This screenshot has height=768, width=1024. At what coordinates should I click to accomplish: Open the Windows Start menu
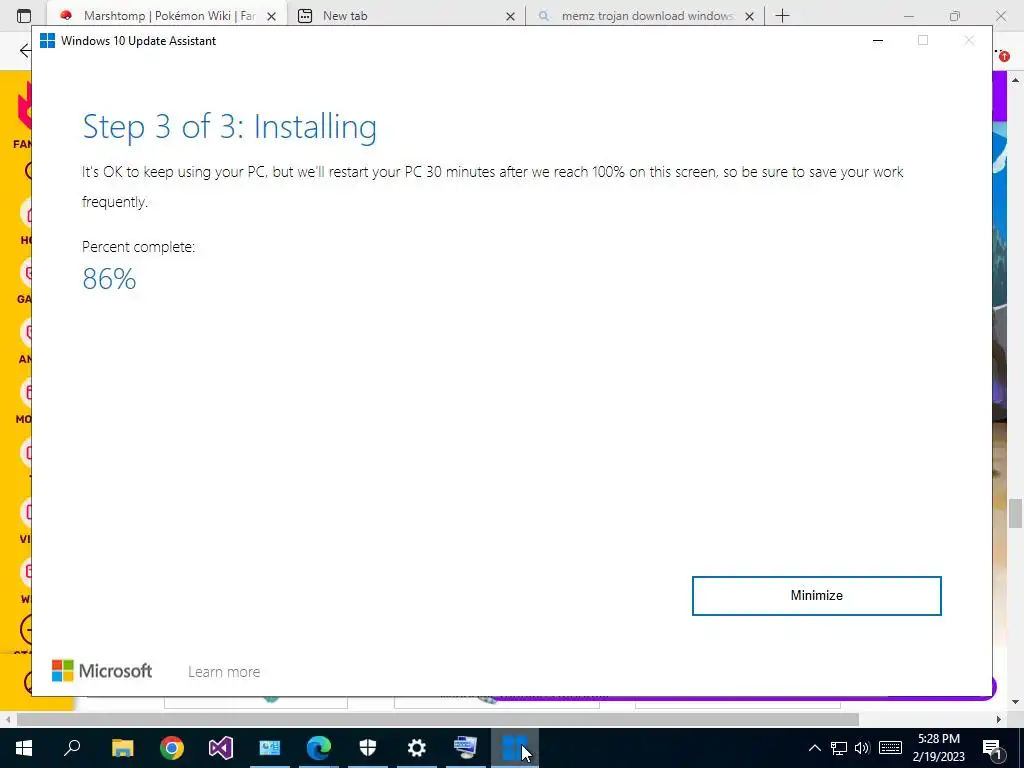point(24,748)
